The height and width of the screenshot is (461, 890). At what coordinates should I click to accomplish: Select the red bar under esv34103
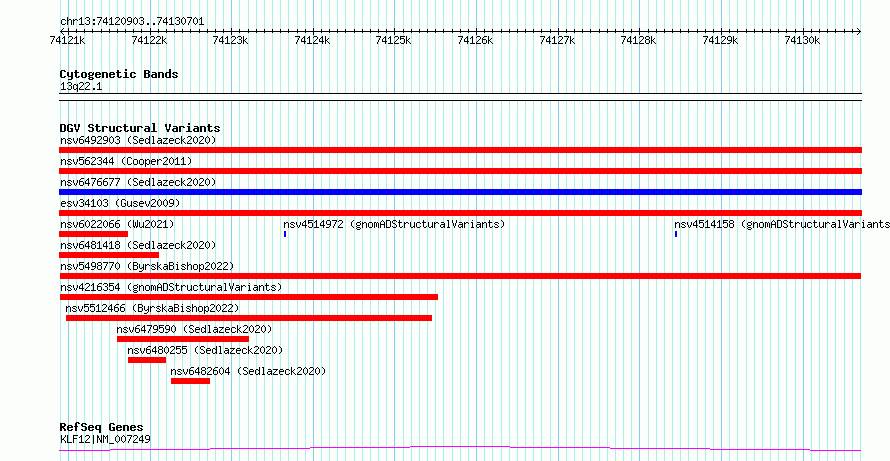pyautogui.click(x=460, y=213)
